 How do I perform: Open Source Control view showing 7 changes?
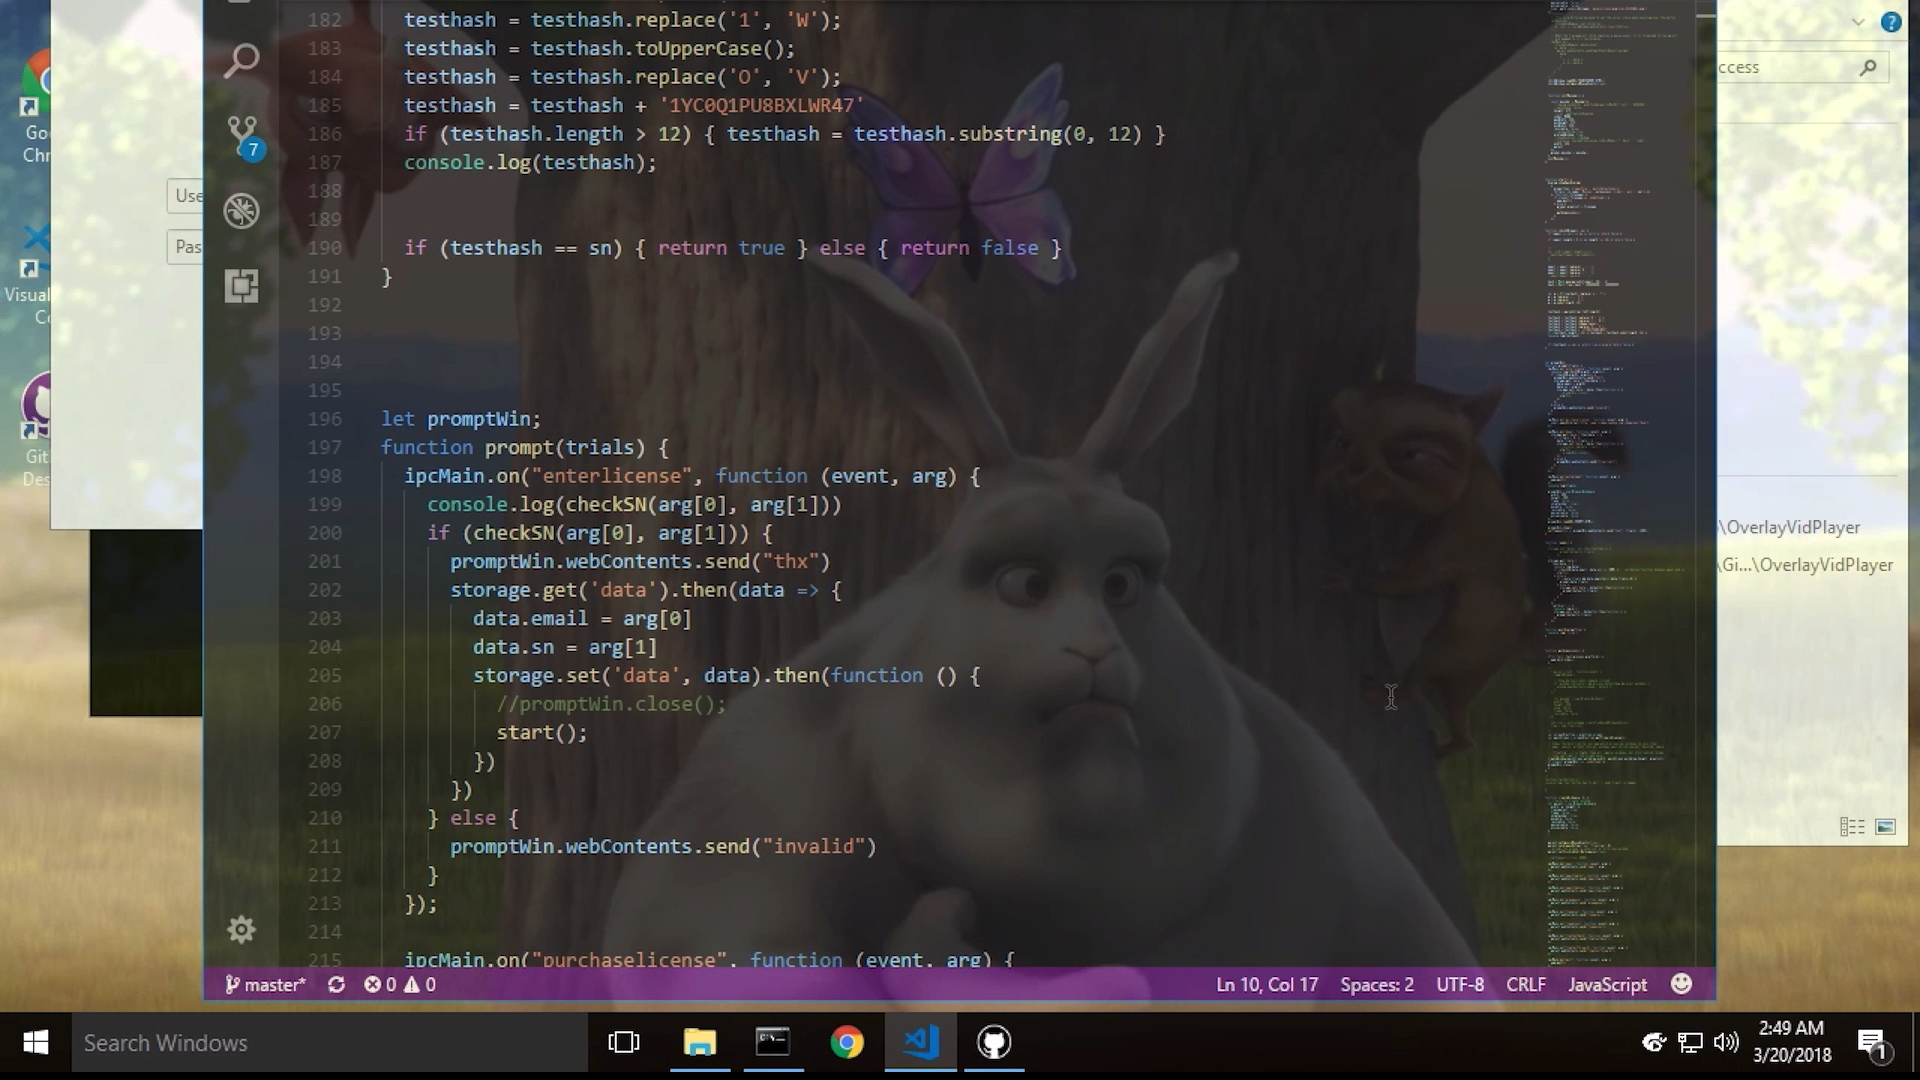[x=241, y=135]
